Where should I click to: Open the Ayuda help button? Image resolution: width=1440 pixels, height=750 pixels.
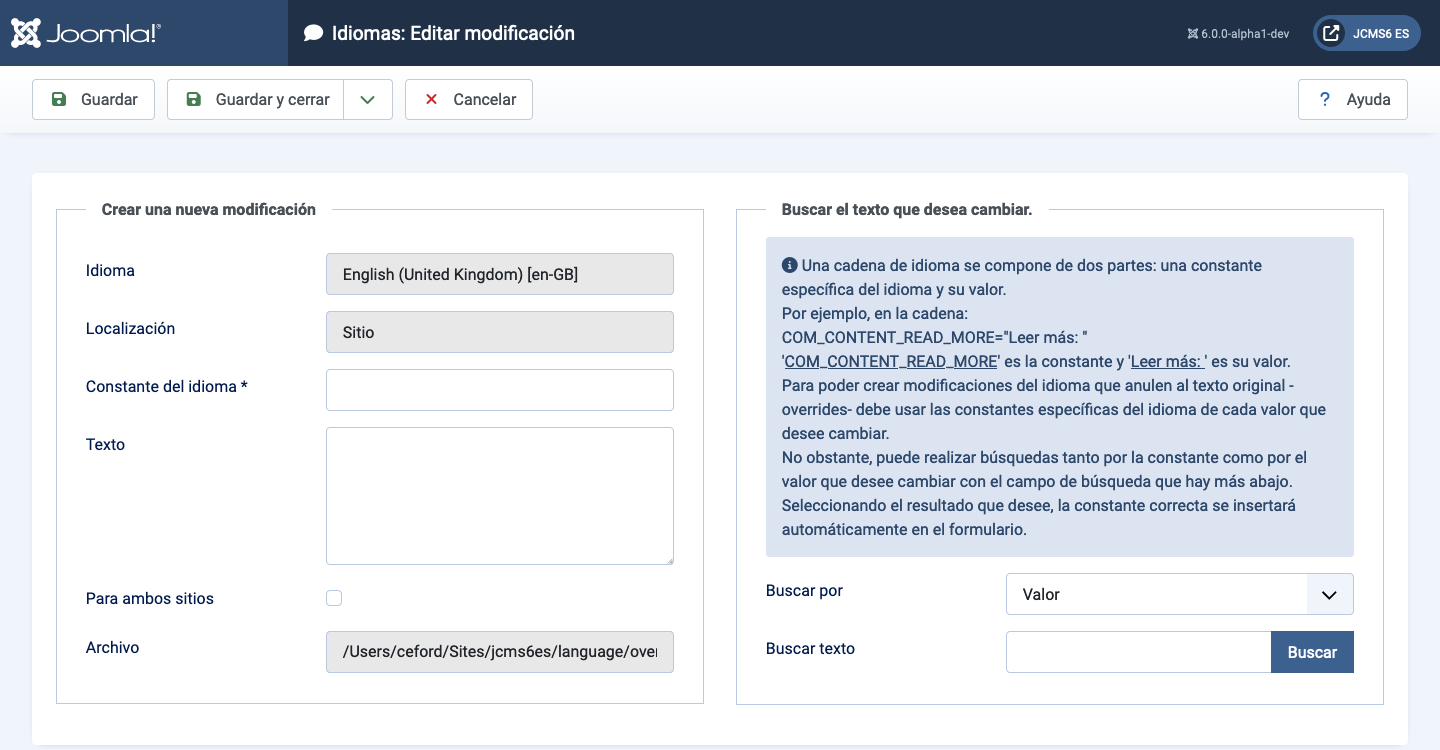(1353, 99)
